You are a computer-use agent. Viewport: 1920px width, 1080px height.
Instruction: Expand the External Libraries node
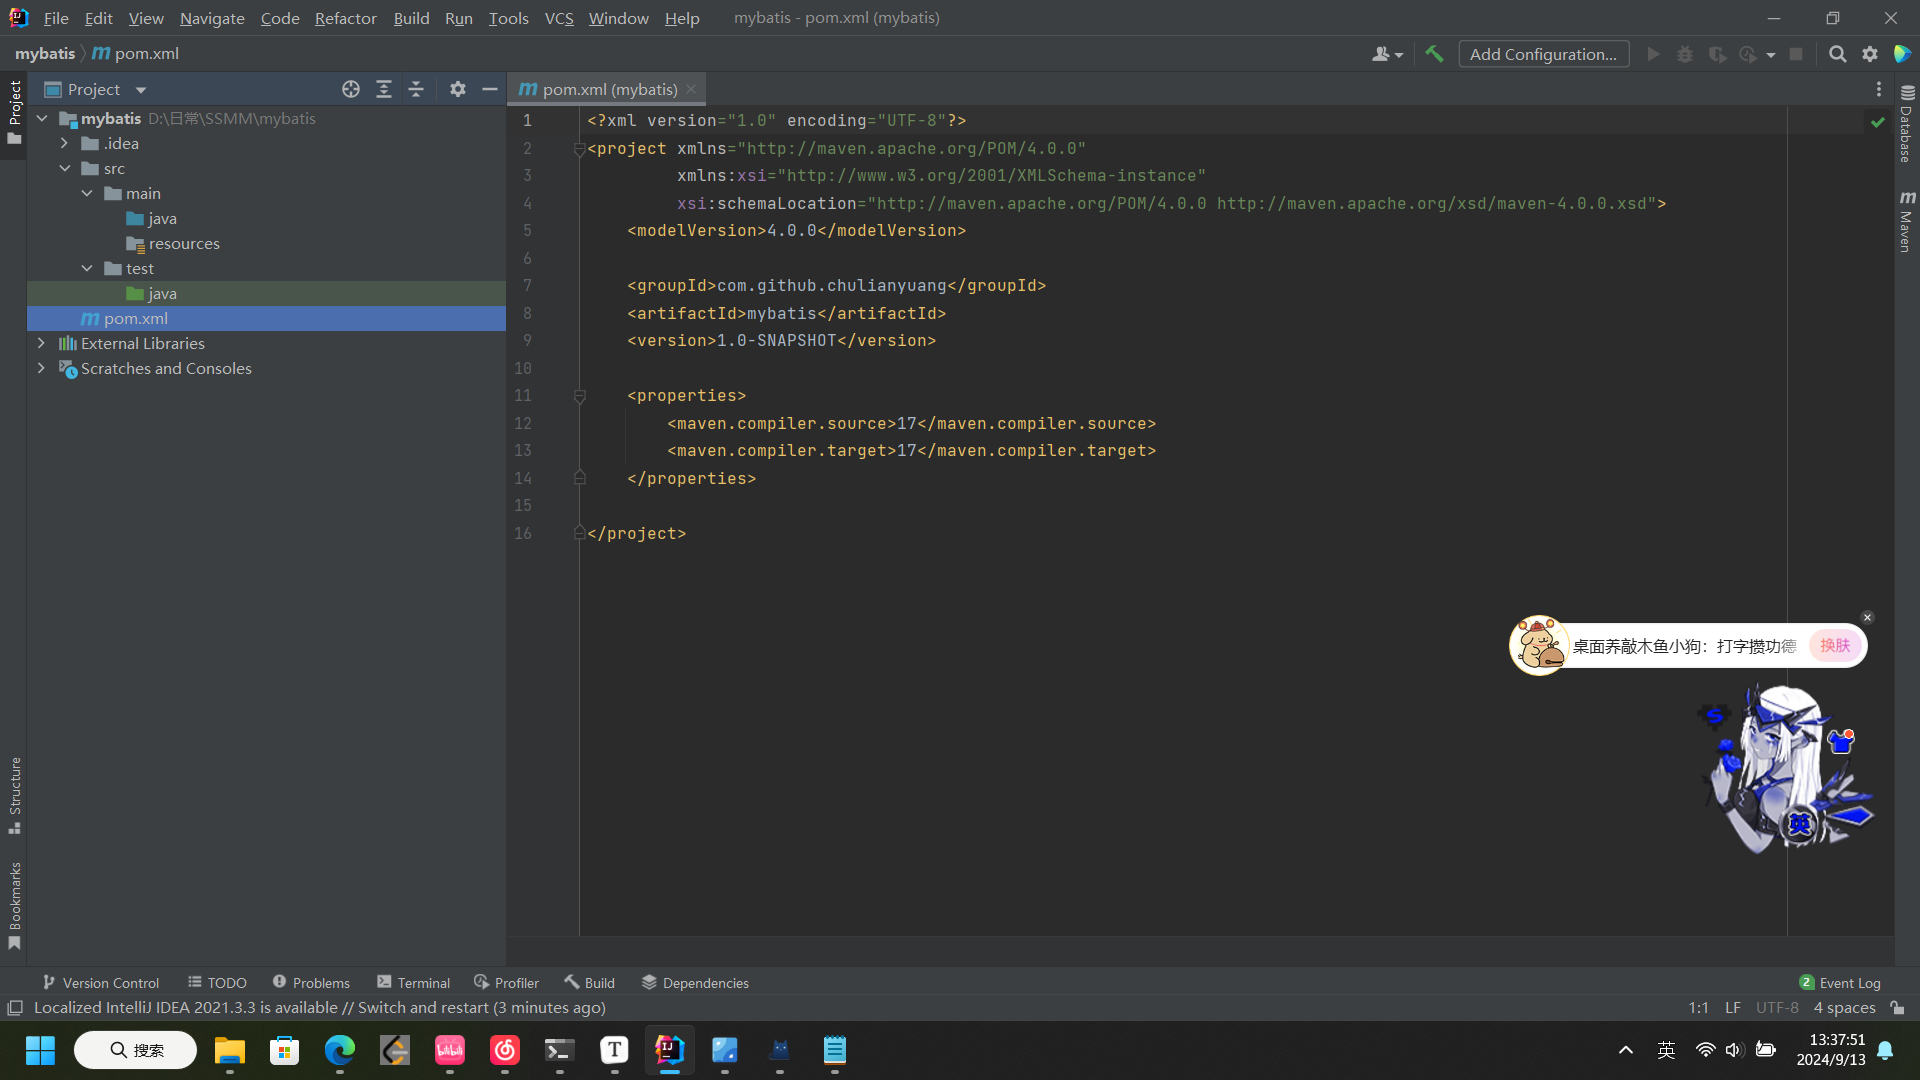[41, 343]
